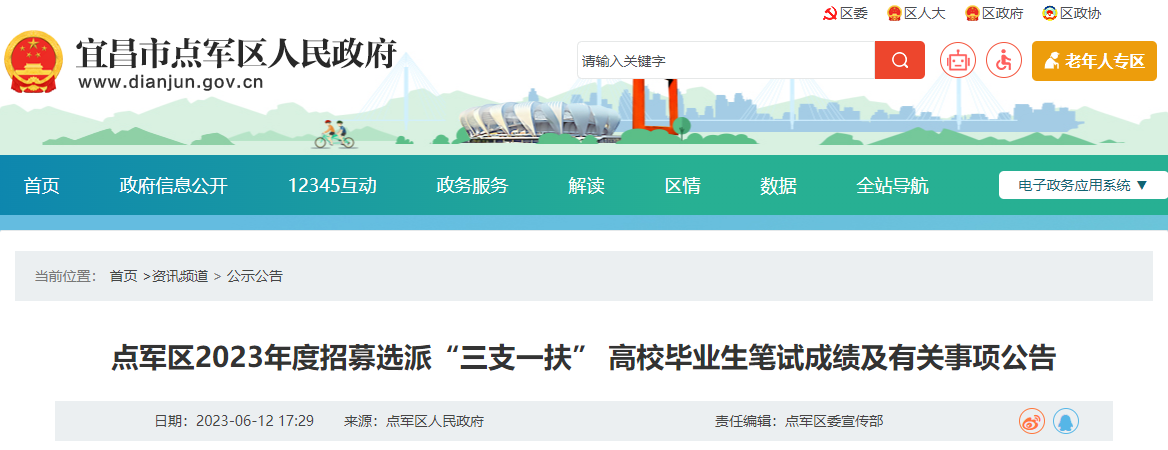Open 政务服务 navigation menu
Screen dimensions: 1168x450
click(472, 185)
